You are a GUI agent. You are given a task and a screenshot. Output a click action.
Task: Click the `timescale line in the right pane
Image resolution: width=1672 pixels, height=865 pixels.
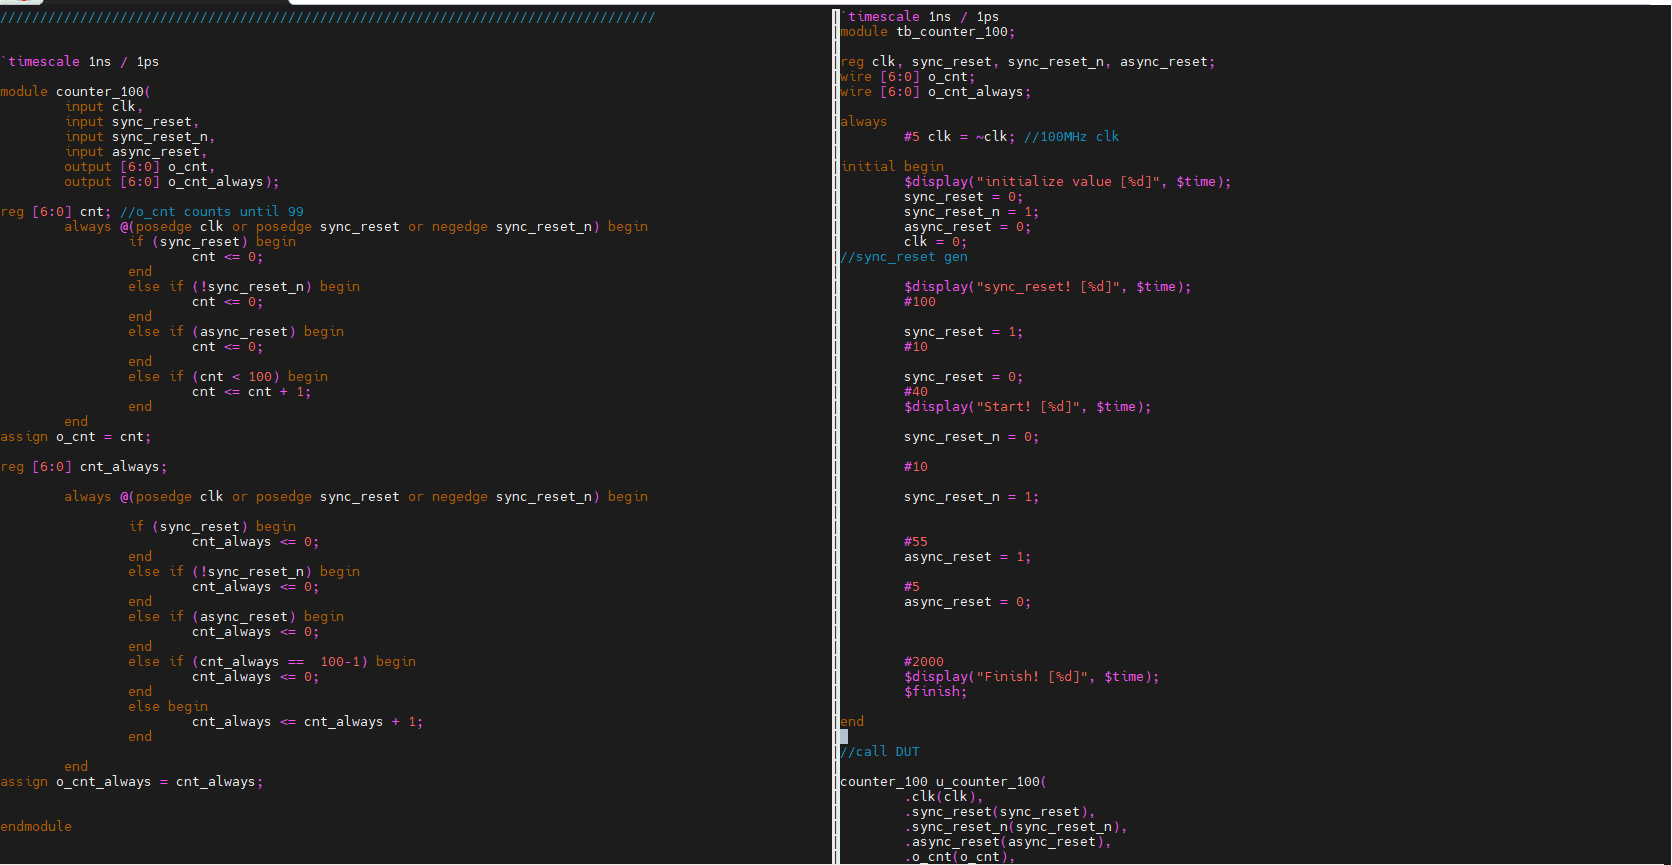[x=920, y=17]
